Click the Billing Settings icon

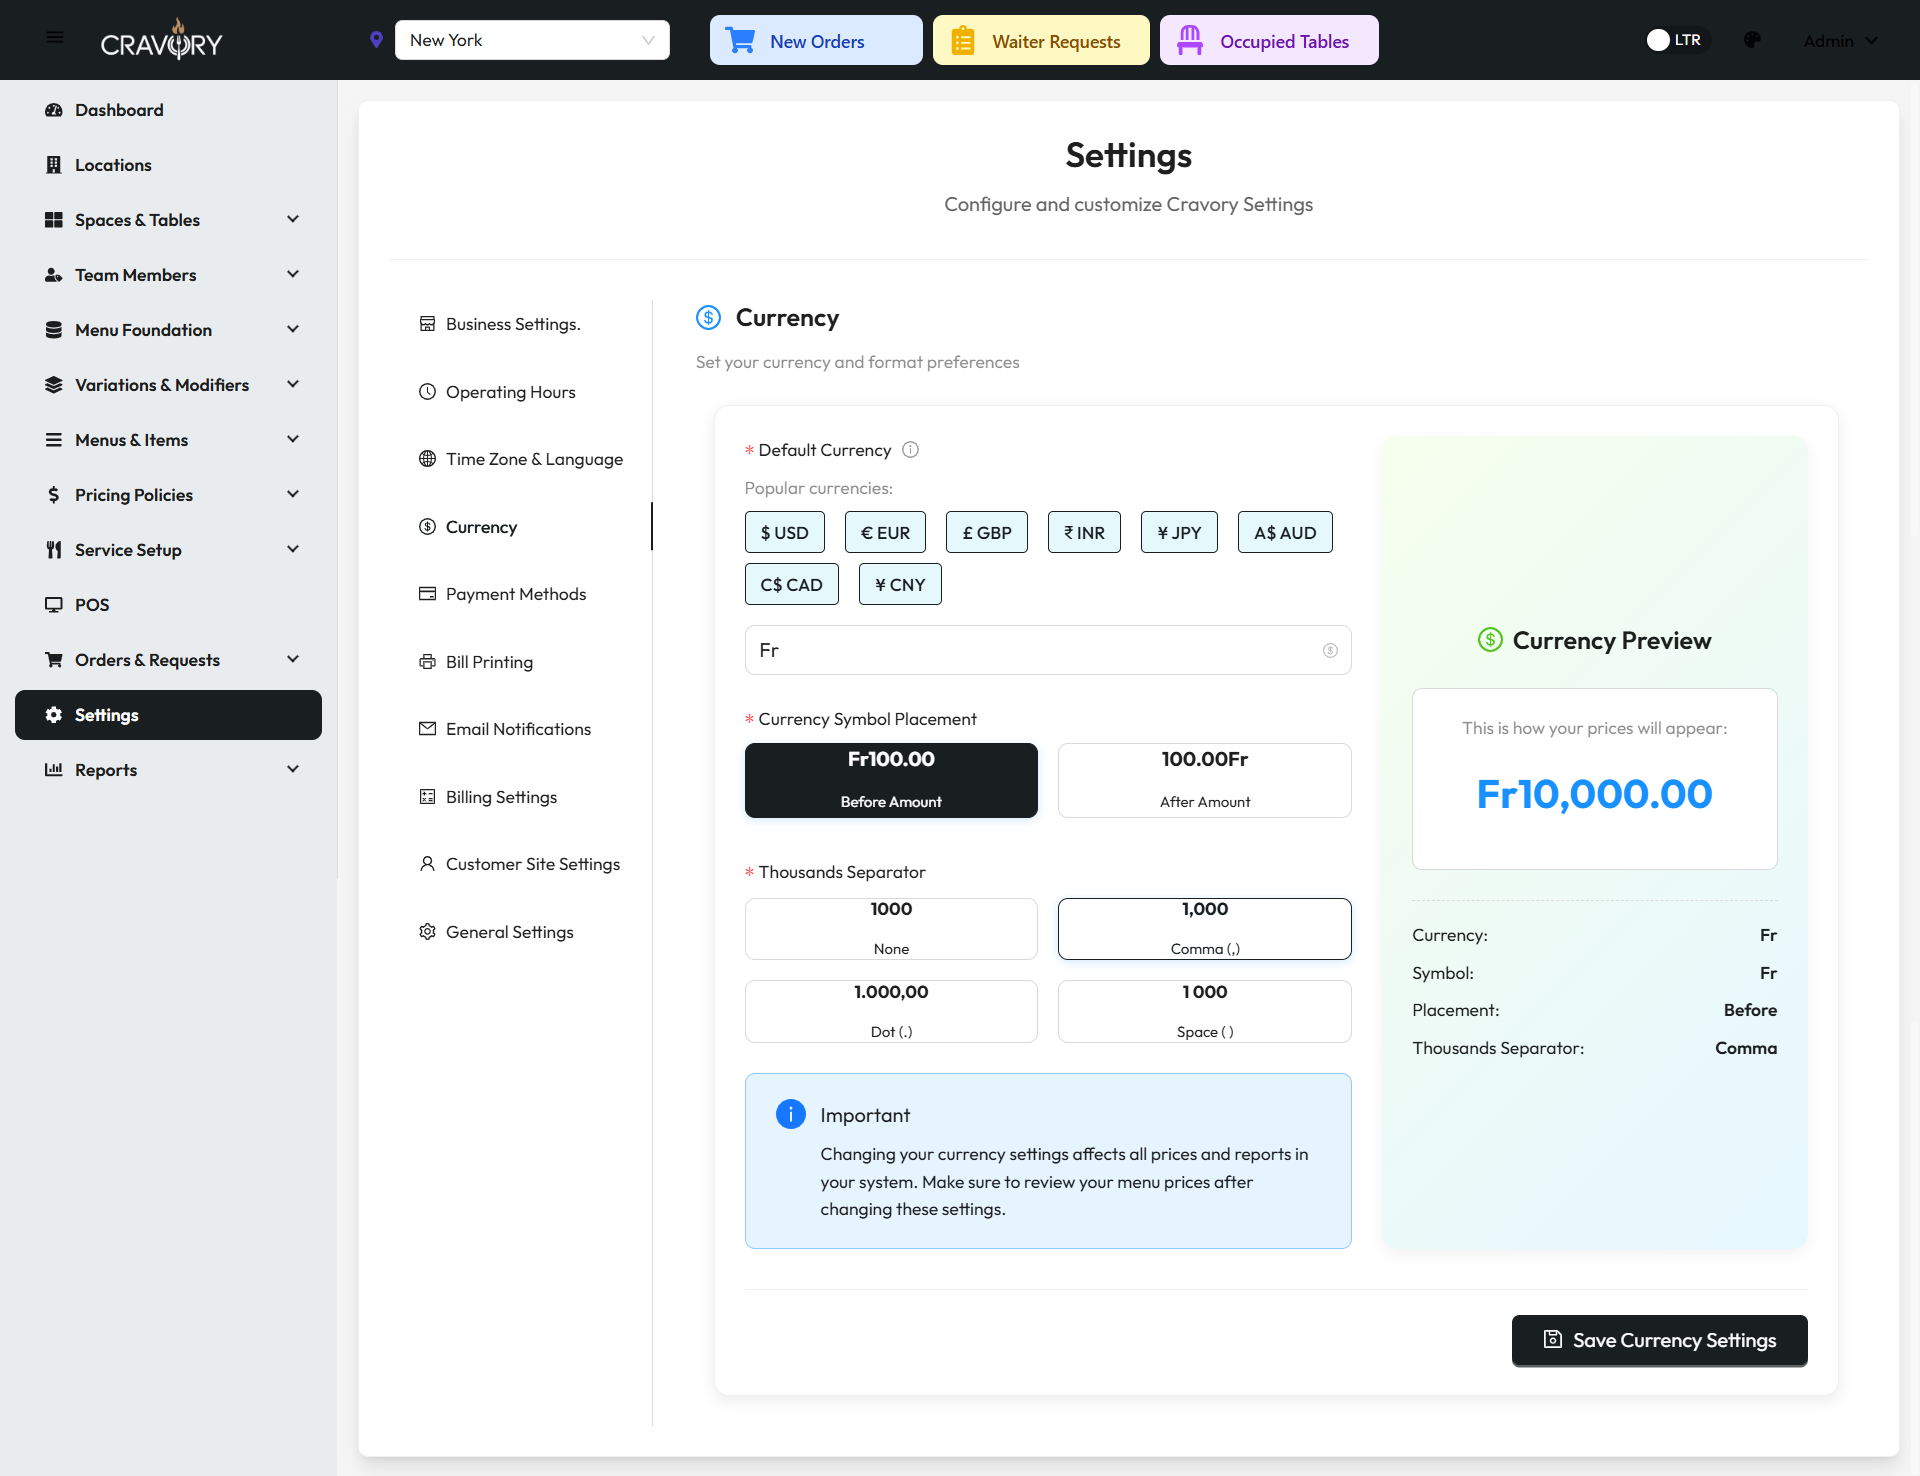[427, 797]
